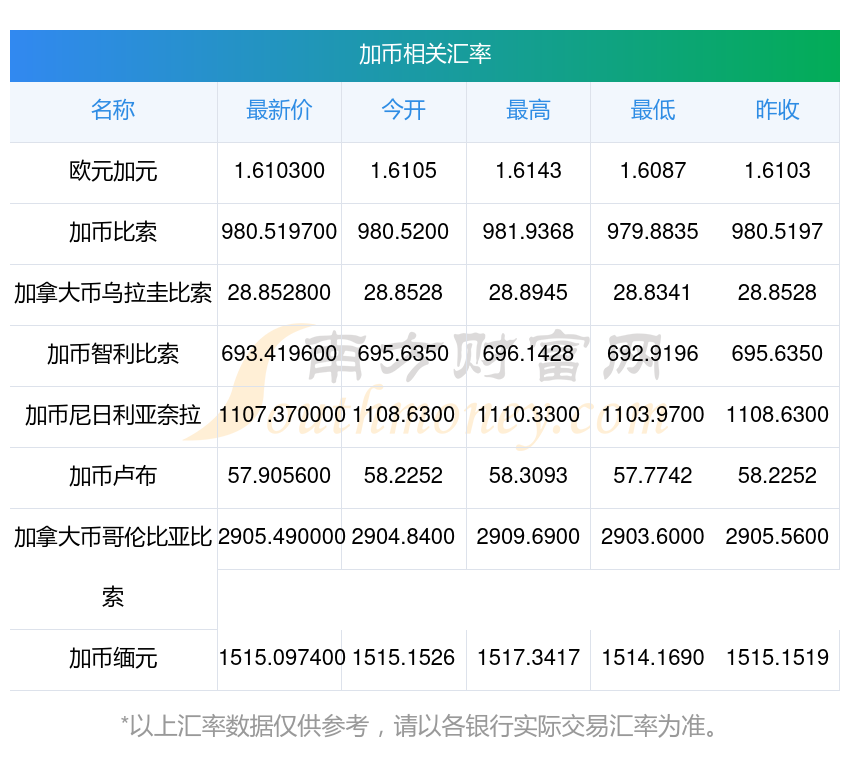850x757 pixels.
Task: Select the 最新价 column header
Action: coord(279,110)
